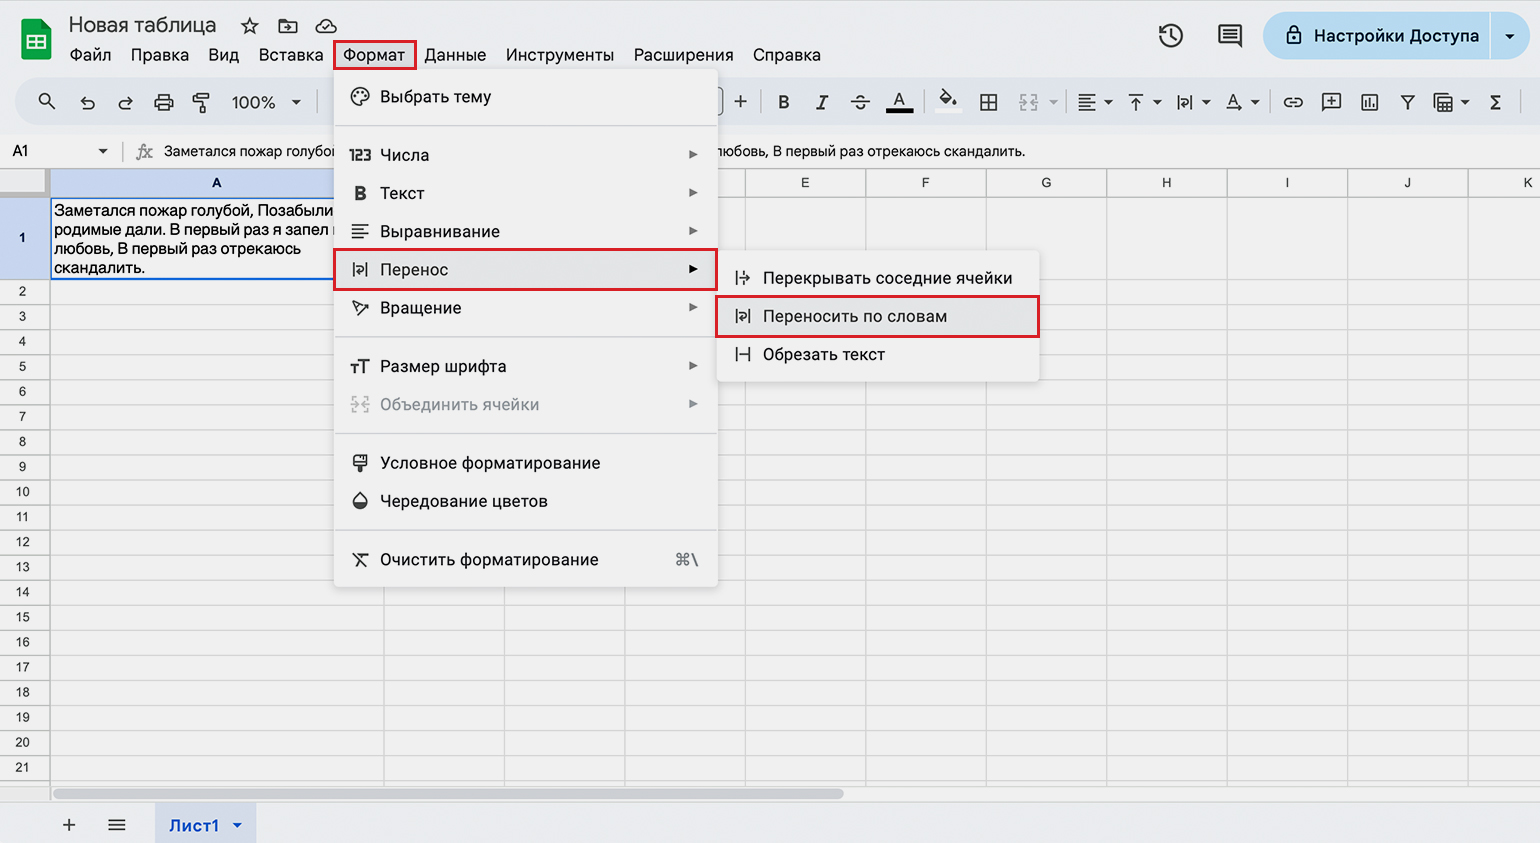Screen dimensions: 1540x843
Task: Expand the Числа submenu
Action: pyautogui.click(x=526, y=155)
